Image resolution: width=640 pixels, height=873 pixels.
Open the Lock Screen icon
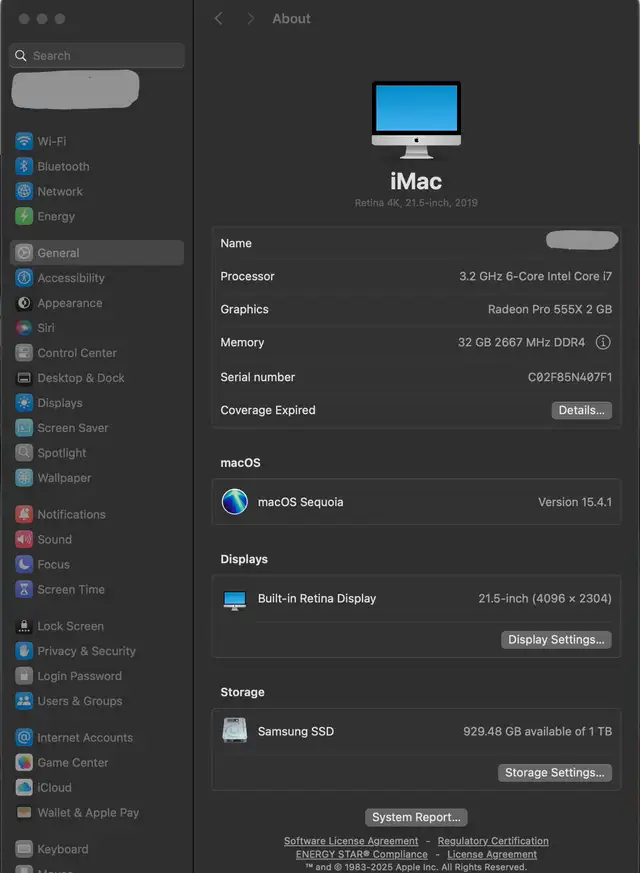click(x=24, y=626)
